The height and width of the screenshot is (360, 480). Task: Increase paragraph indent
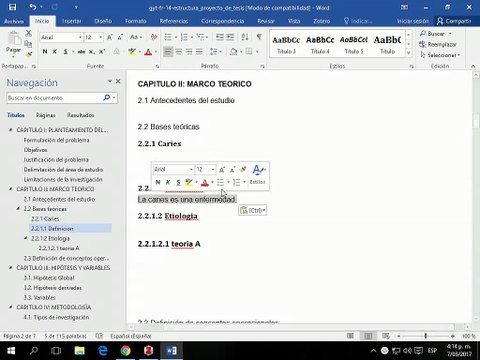[x=230, y=37]
